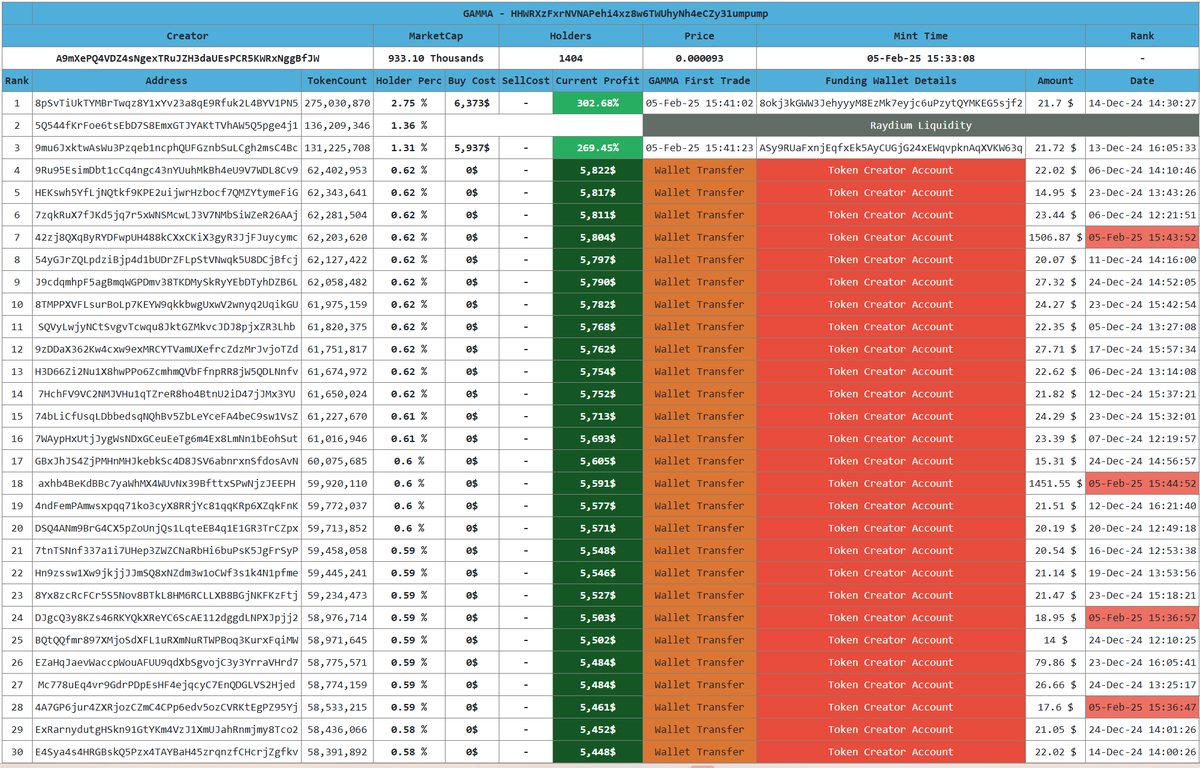Click the 'Date' column header
Viewport: 1200px width, 768px height.
(1142, 81)
